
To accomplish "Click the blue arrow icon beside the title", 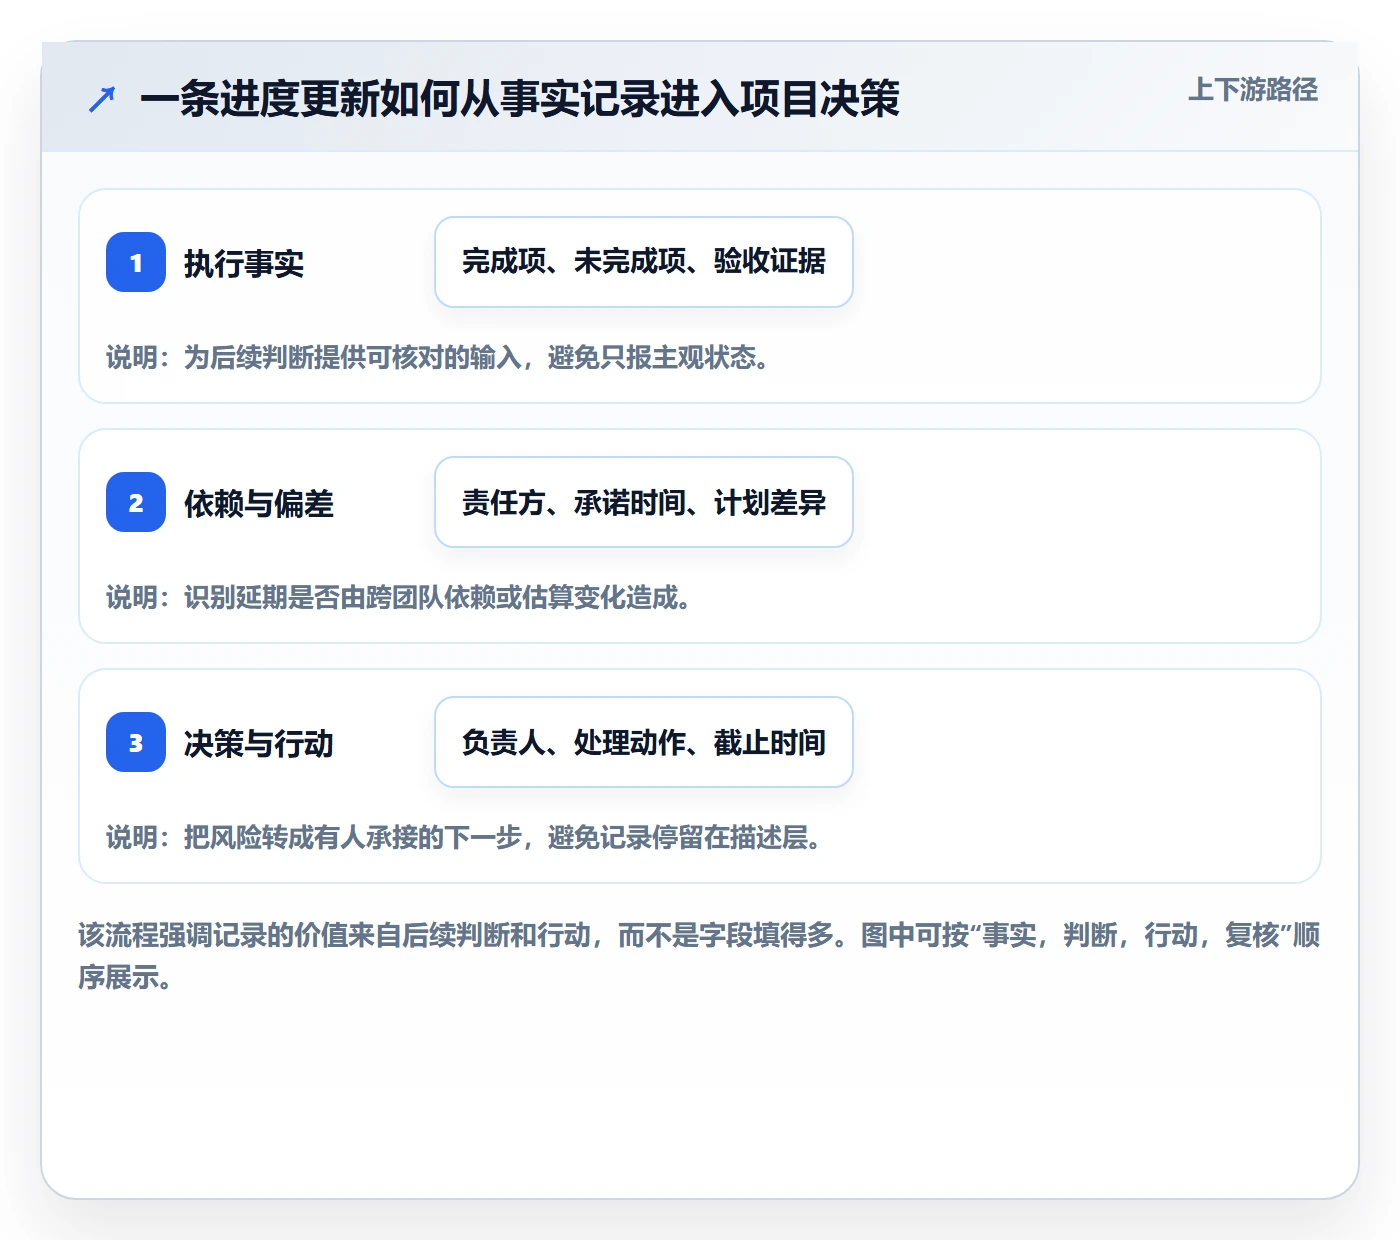I will tap(102, 99).
